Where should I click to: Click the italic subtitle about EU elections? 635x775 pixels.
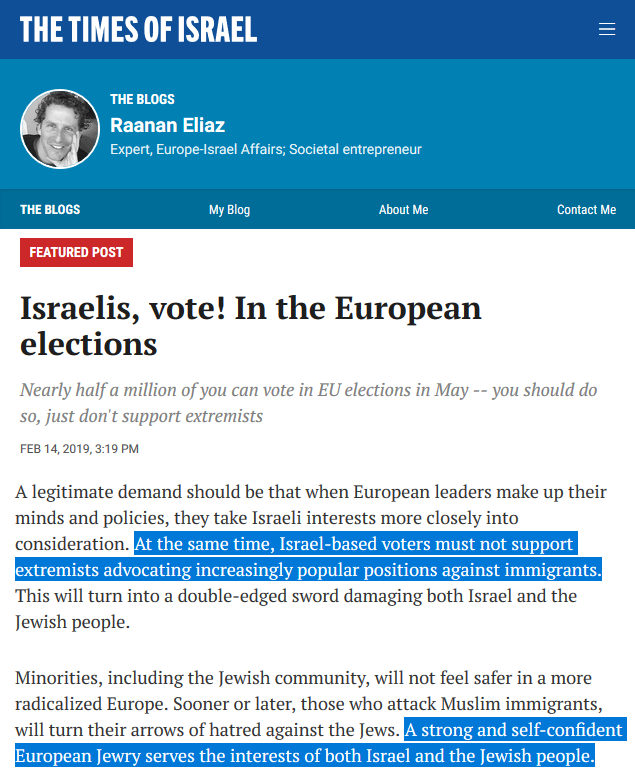click(x=308, y=403)
